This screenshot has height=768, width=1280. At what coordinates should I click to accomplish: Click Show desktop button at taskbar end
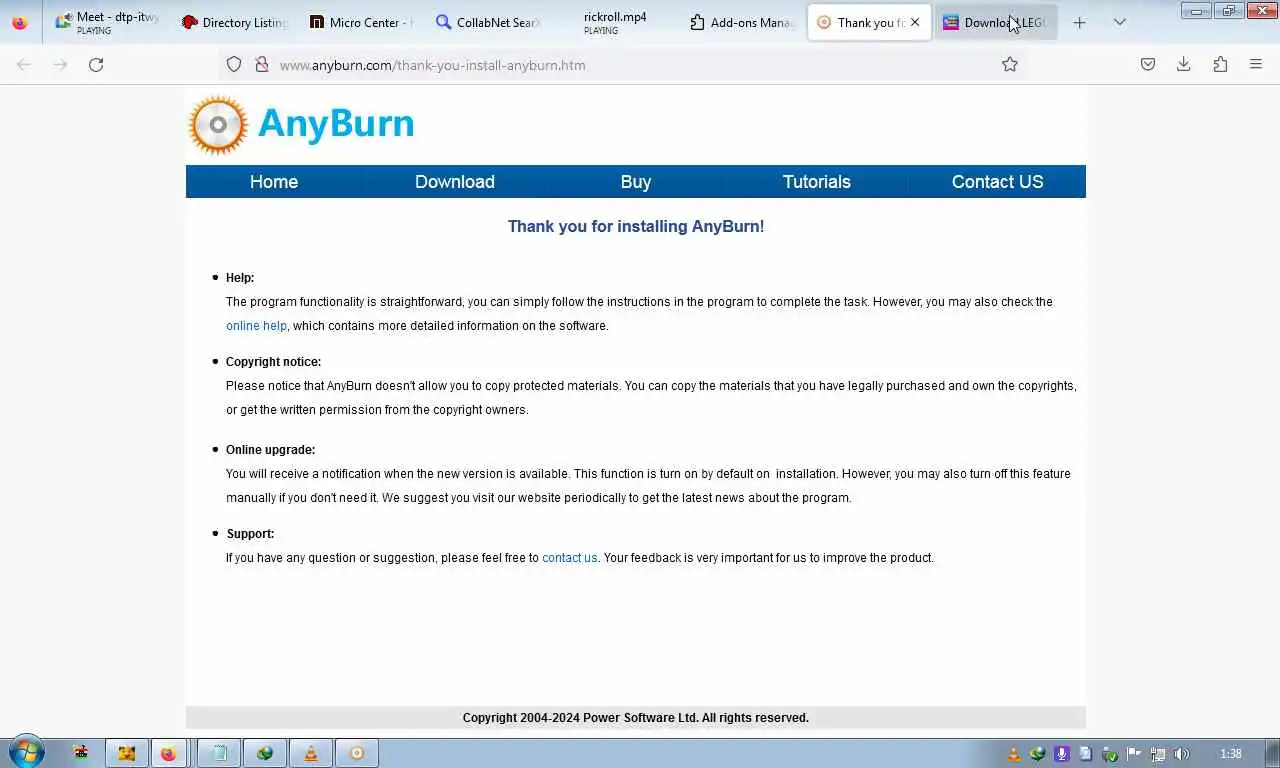pyautogui.click(x=1272, y=753)
